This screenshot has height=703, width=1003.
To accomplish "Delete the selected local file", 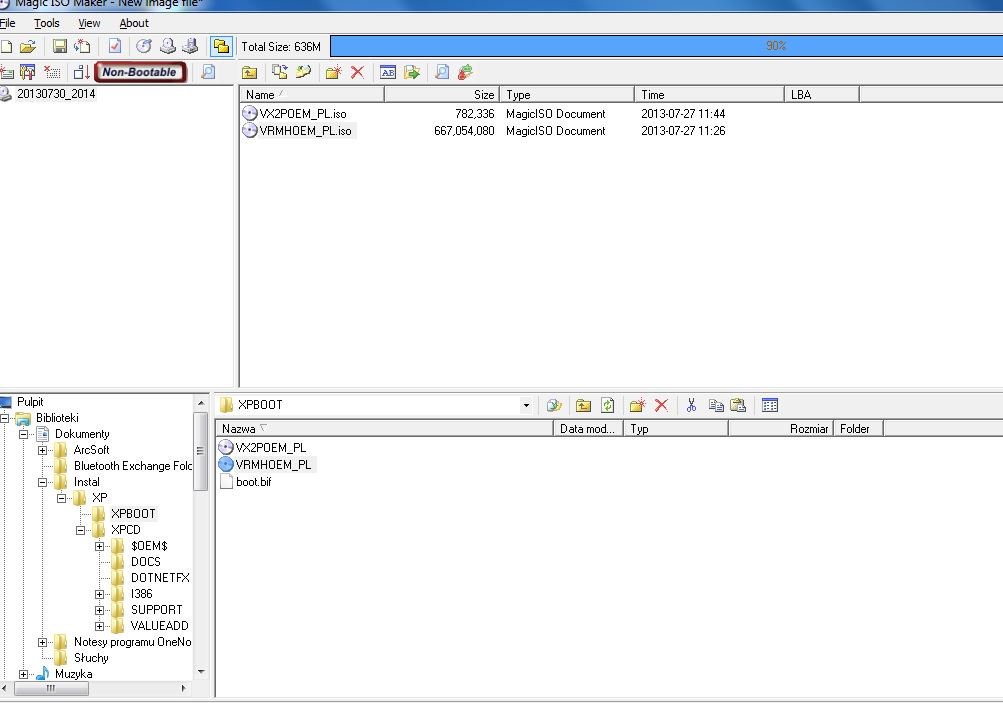I will click(661, 405).
